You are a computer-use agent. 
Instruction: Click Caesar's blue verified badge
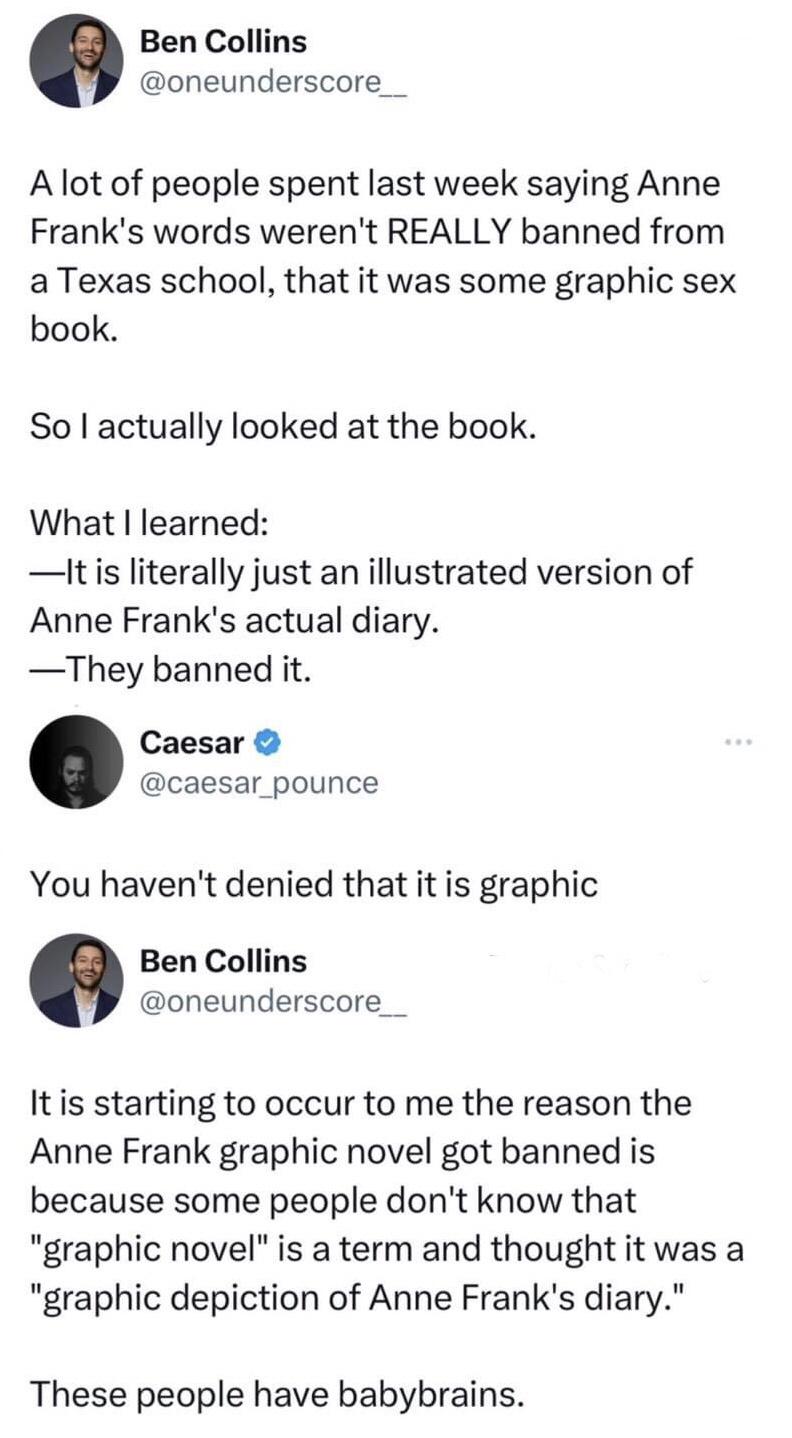click(269, 742)
